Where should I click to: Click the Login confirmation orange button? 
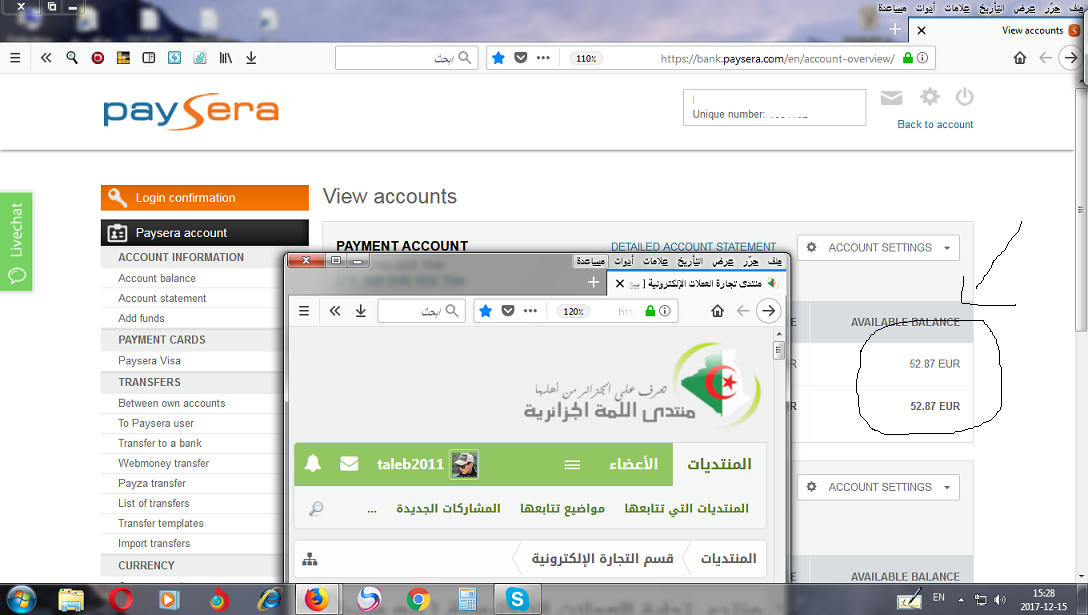205,198
